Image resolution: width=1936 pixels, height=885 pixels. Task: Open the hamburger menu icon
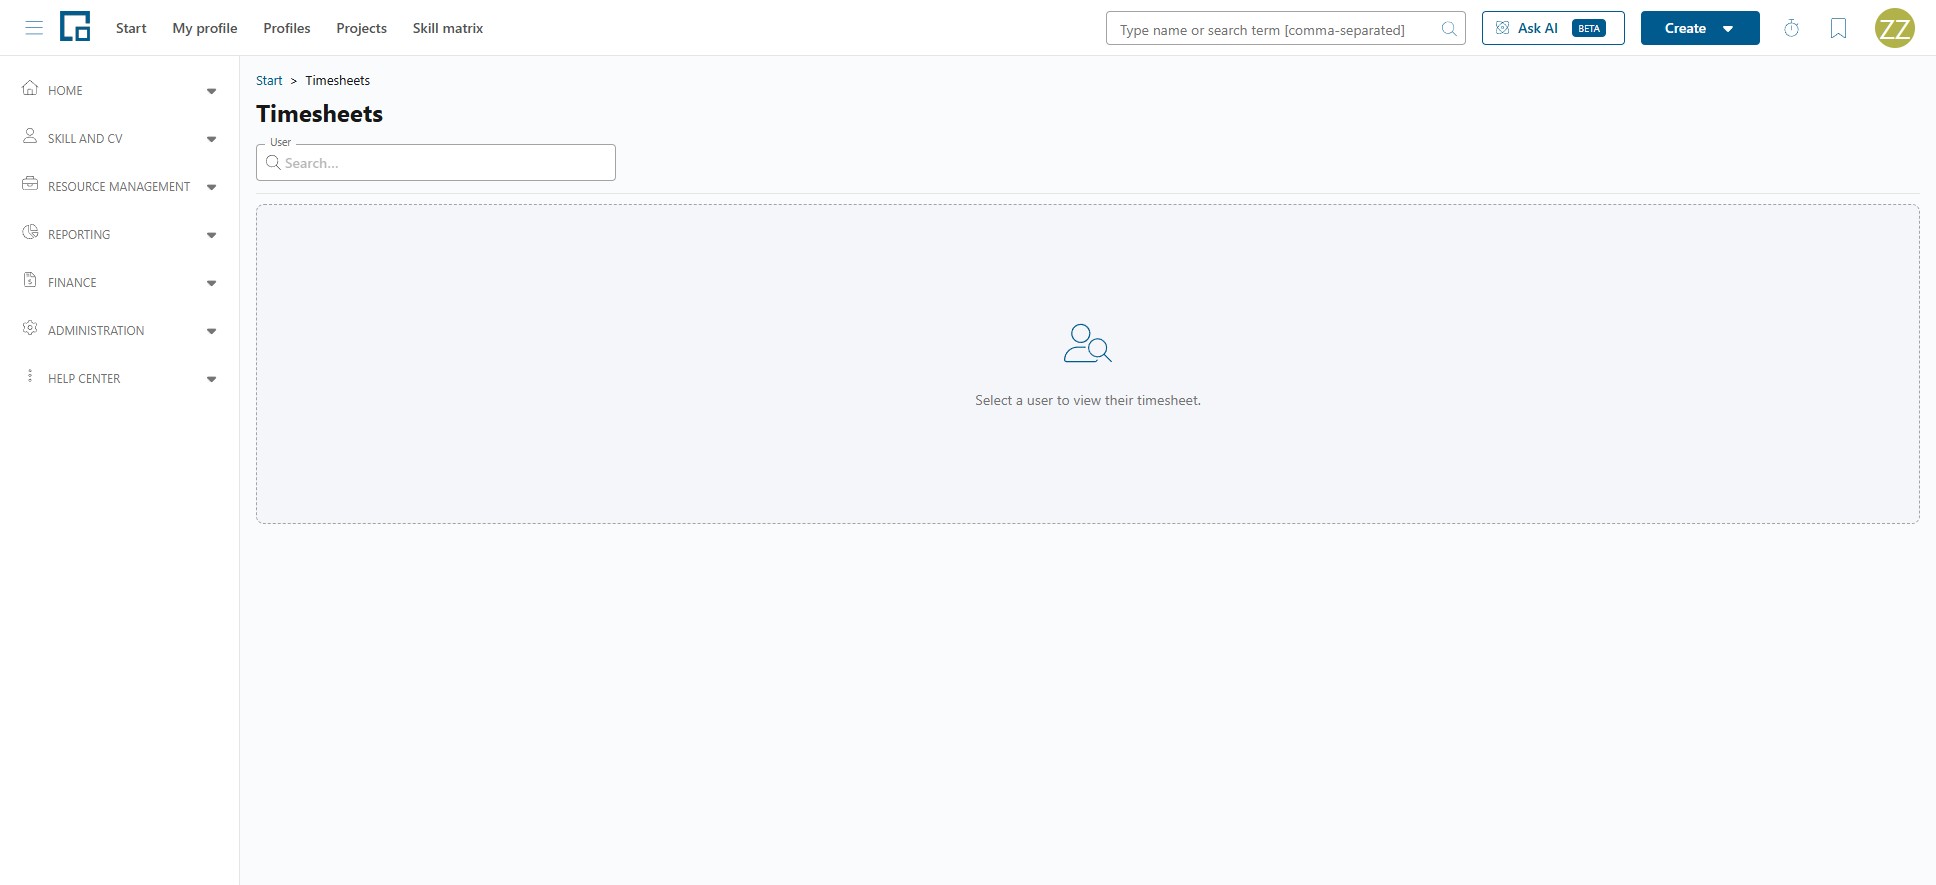pos(34,28)
